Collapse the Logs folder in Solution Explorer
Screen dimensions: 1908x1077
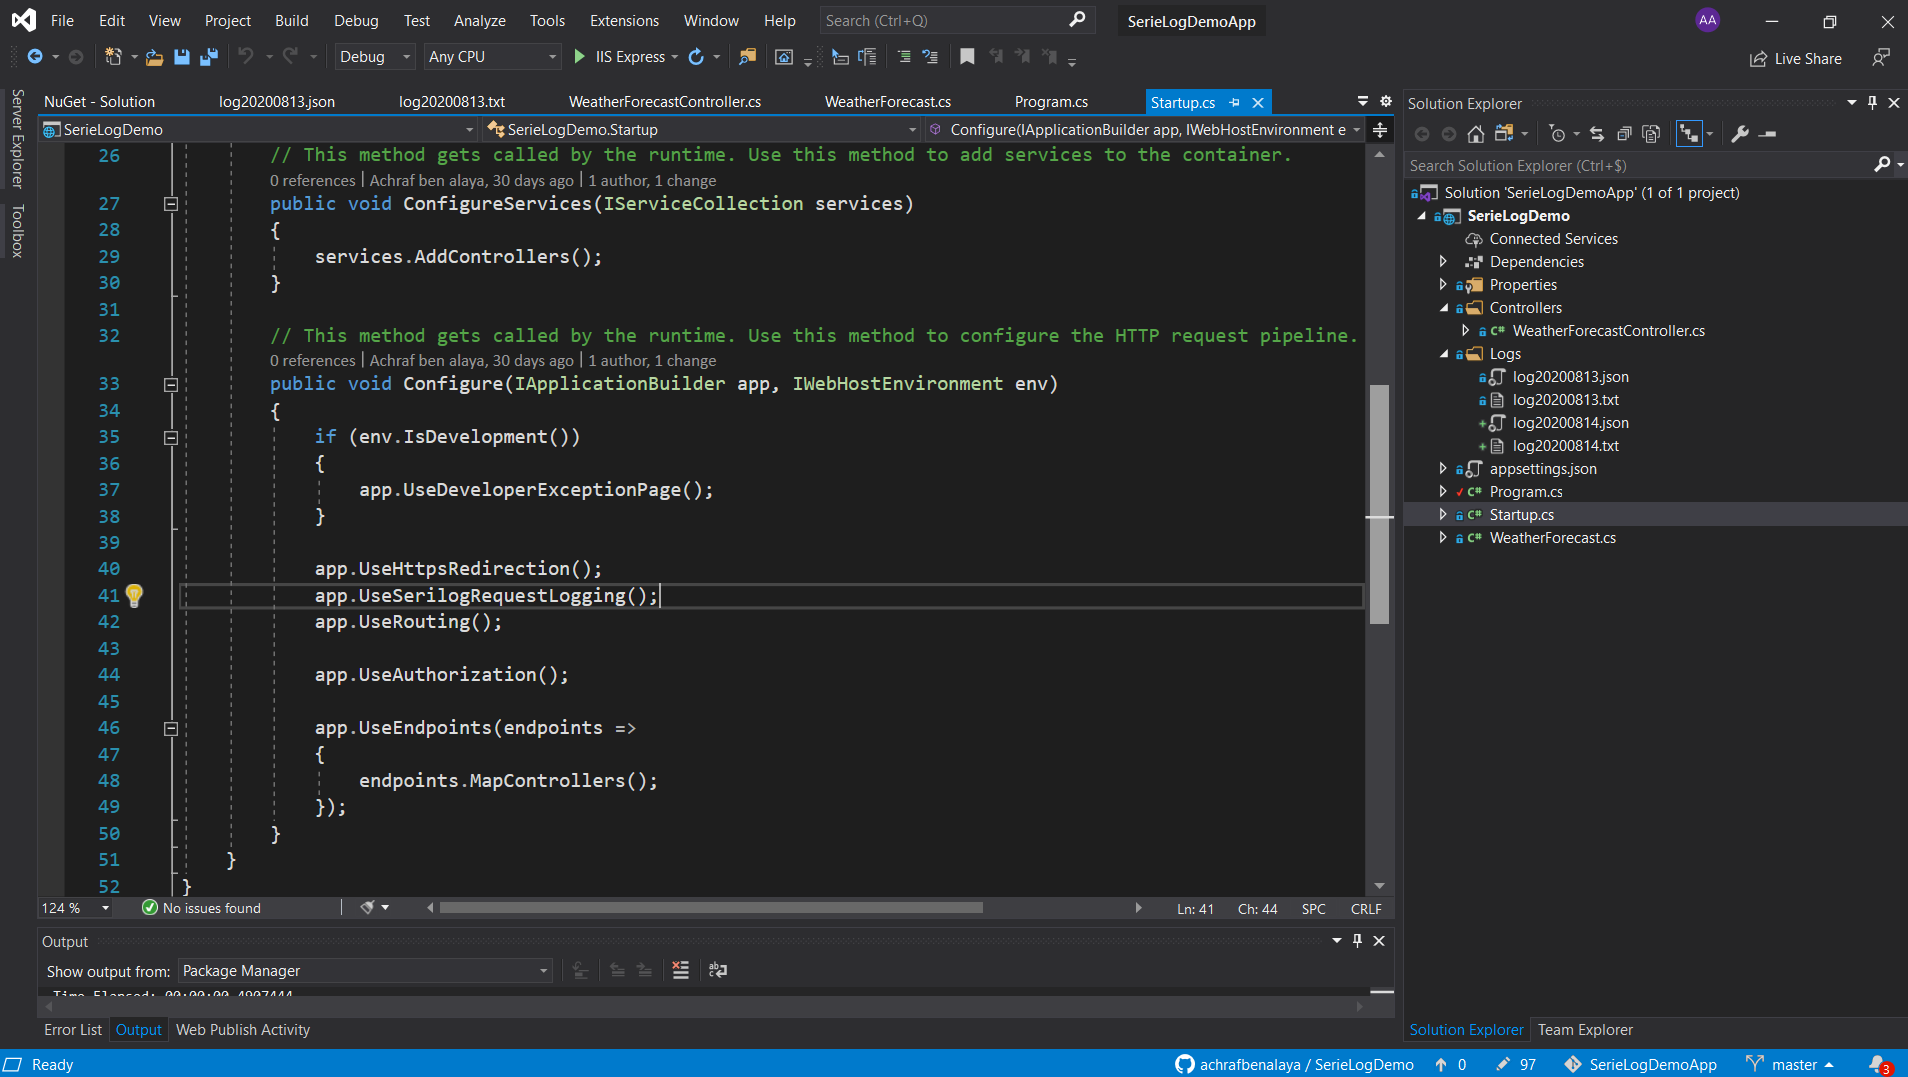click(x=1444, y=354)
